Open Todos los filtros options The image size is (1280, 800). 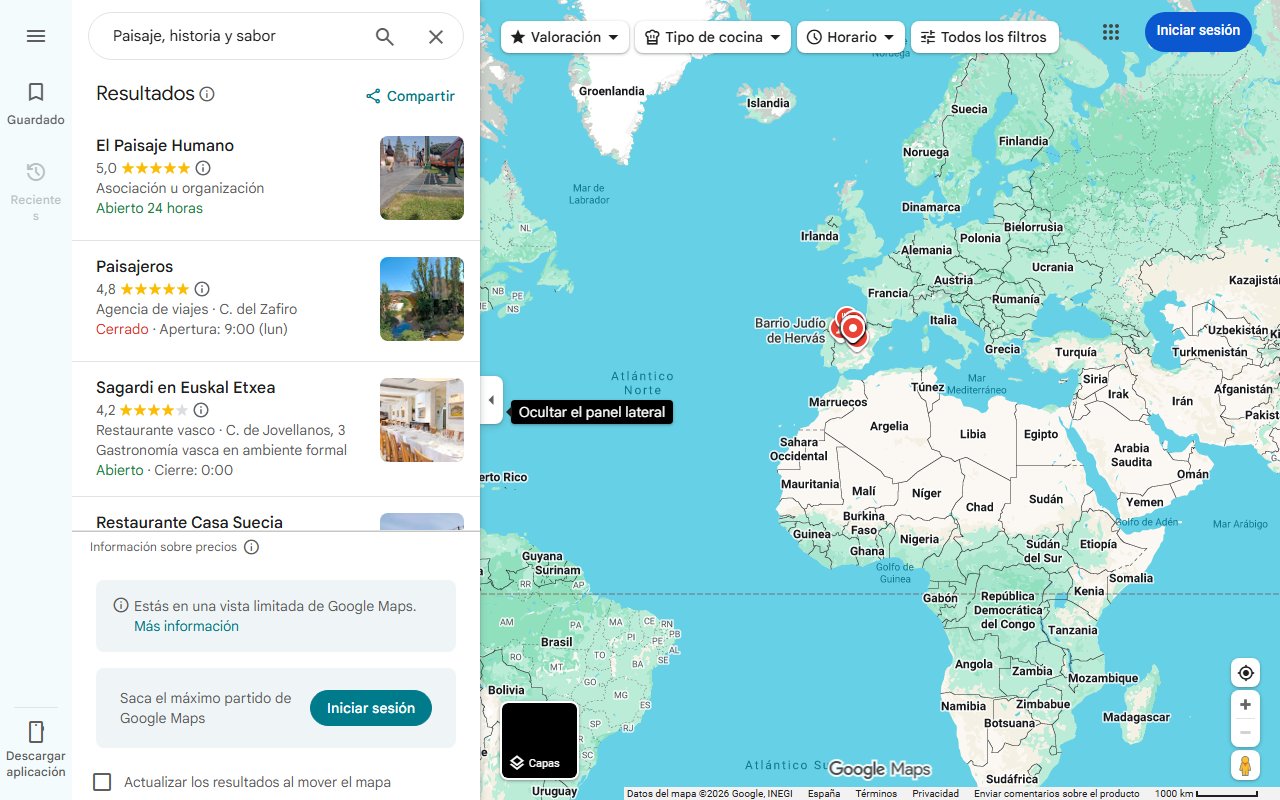(984, 36)
